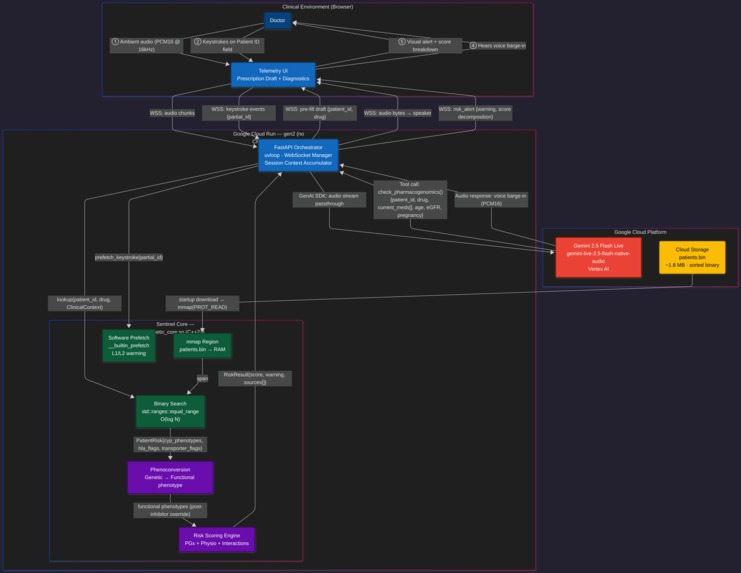Select the 'PatientRisk{cyp_phenotypes...}' edge label
The height and width of the screenshot is (573, 741).
(170, 445)
